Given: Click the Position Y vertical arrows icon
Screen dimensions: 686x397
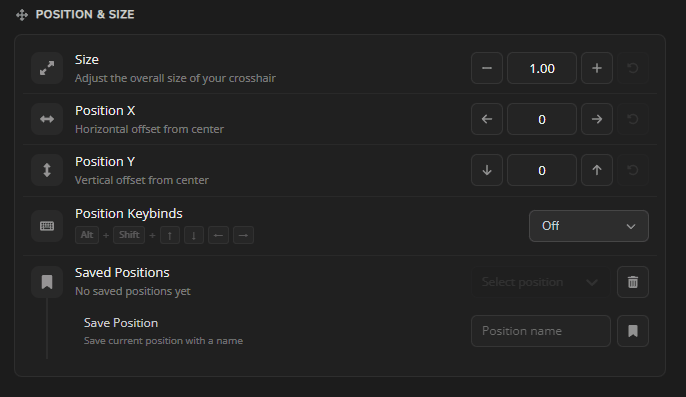Looking at the screenshot, I should 47,170.
